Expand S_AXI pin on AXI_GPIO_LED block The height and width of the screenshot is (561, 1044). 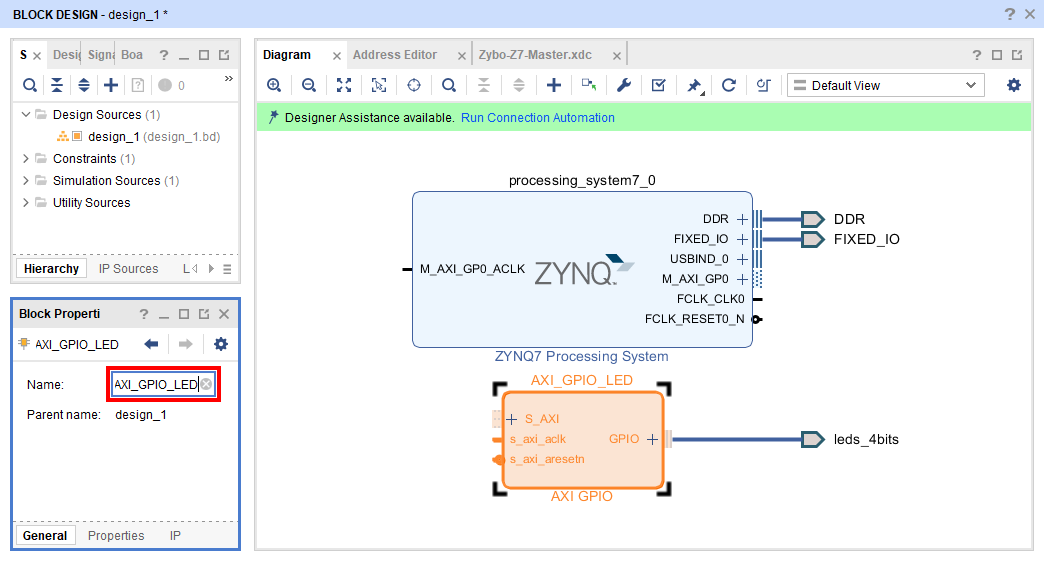(x=511, y=419)
